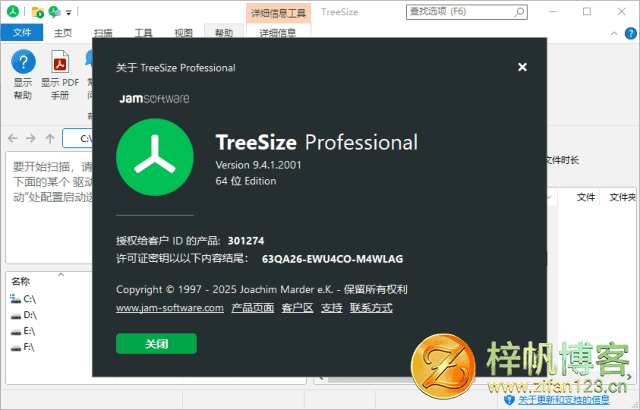Switch to the 帮助 ribbon tab
Screen dimensions: 640x410
coord(224,33)
